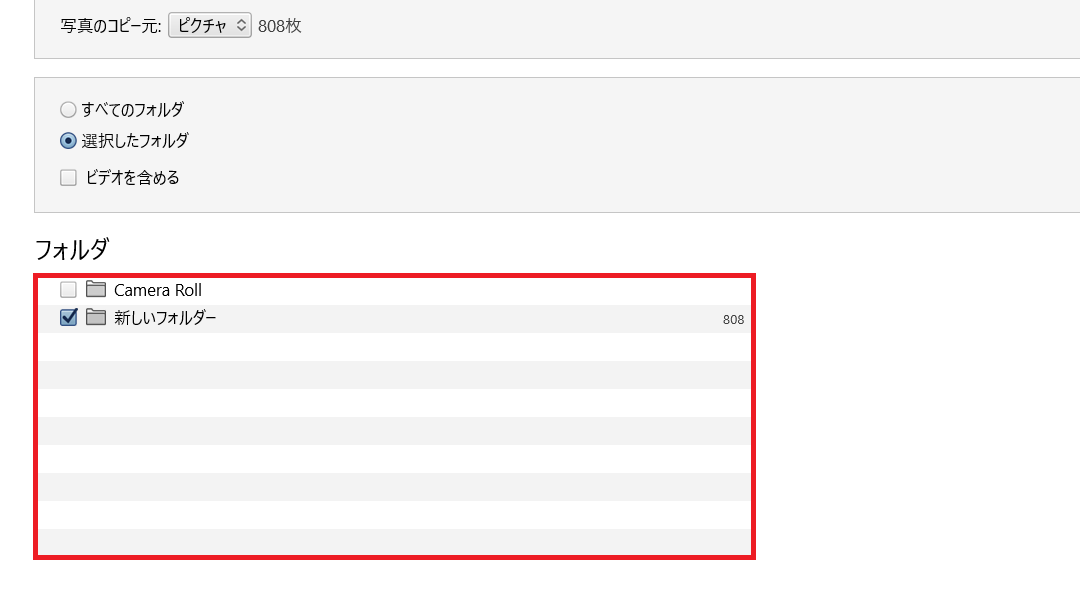The image size is (1080, 607).
Task: Click the 808 count in 新しいフォルダー row
Action: [x=733, y=320]
